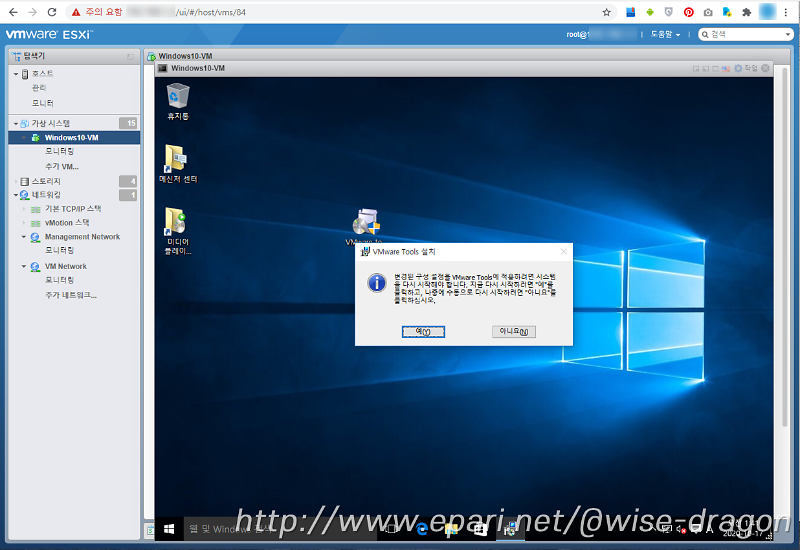The height and width of the screenshot is (550, 800).
Task: Open the Windows Start menu in the VM
Action: pyautogui.click(x=169, y=529)
